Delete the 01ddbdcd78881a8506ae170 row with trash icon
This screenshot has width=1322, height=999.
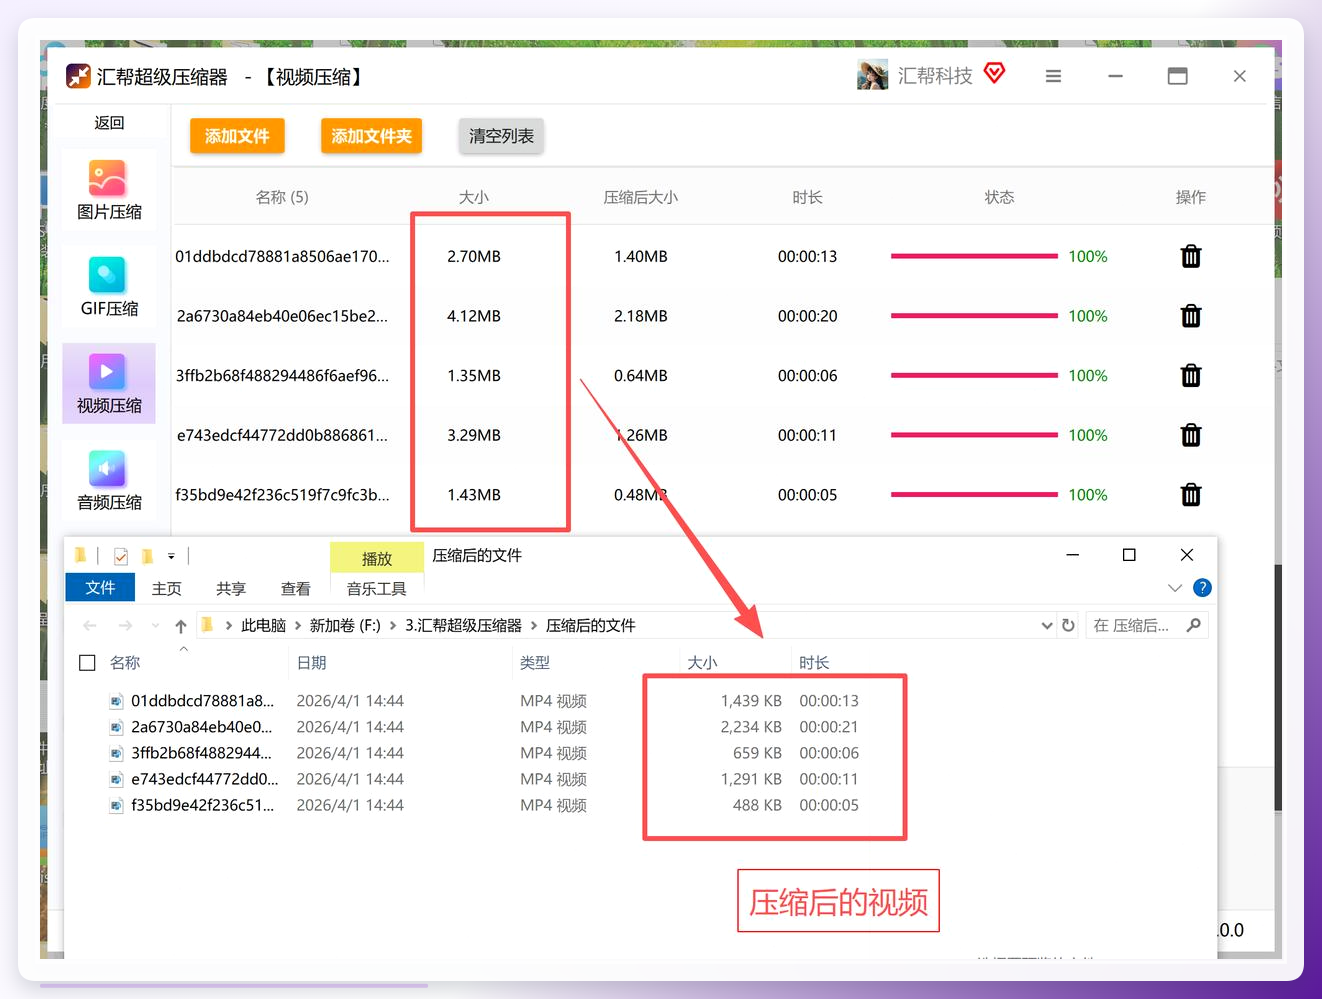(1190, 256)
